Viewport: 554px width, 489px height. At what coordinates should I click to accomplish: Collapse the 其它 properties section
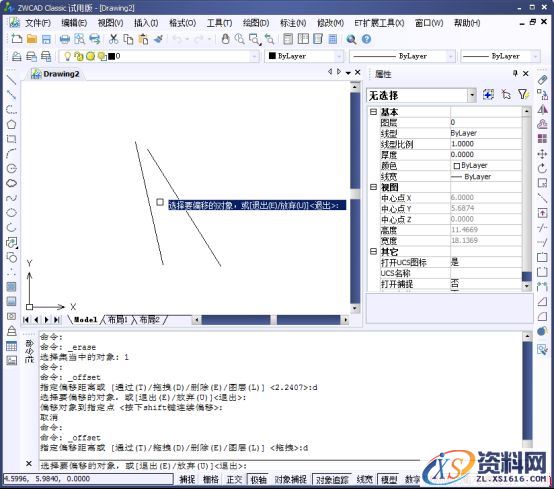click(x=373, y=251)
